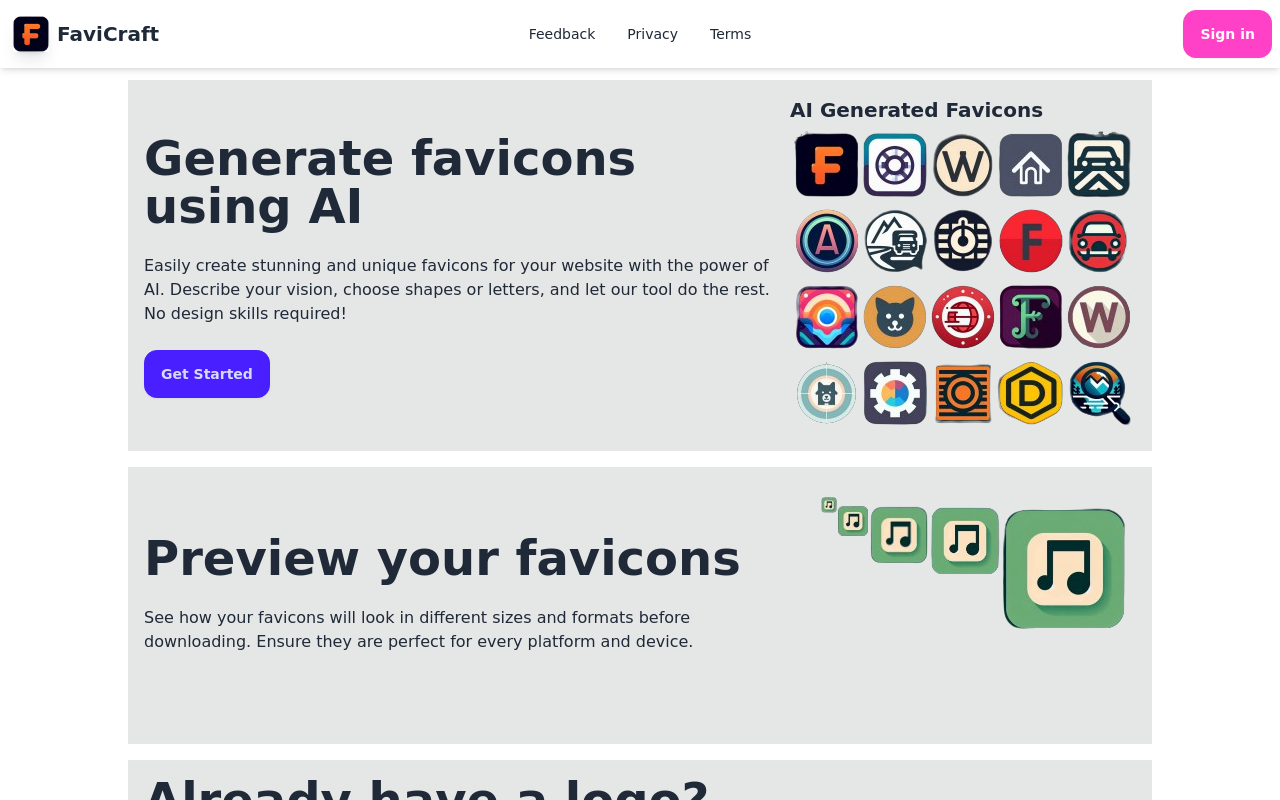
Task: Click the "Preview your favicons" heading
Action: [442, 558]
